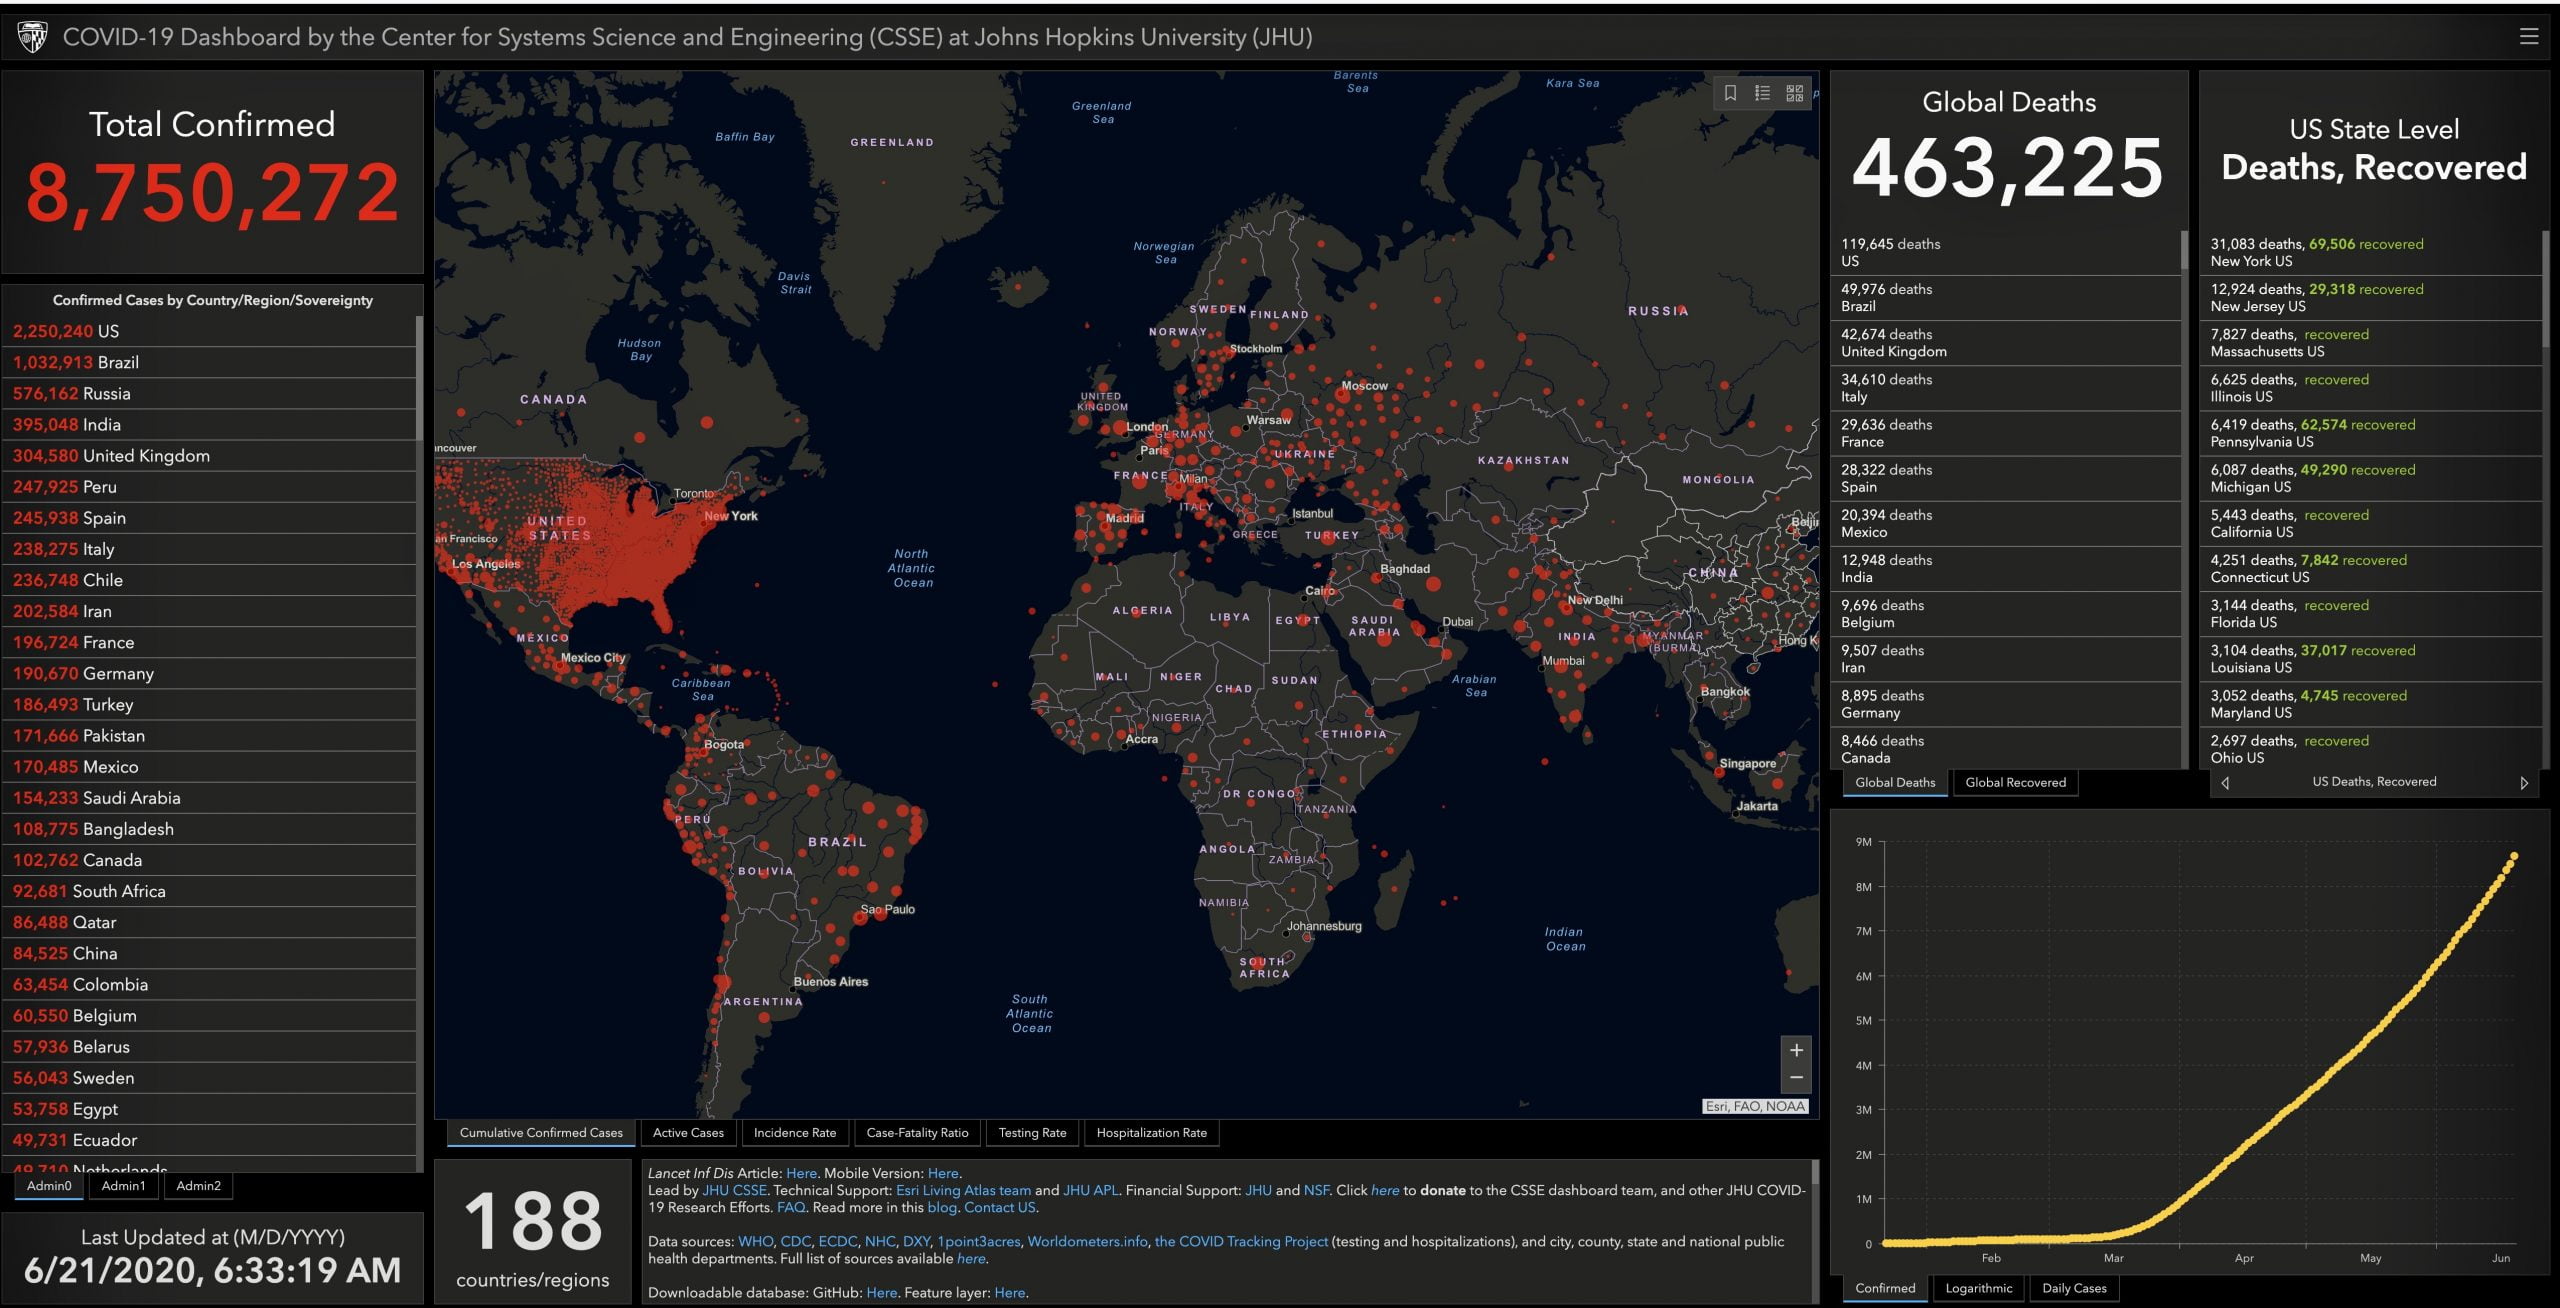Click the 'here' donate link
Screen dimensions: 2560x1308
(x=1385, y=1190)
